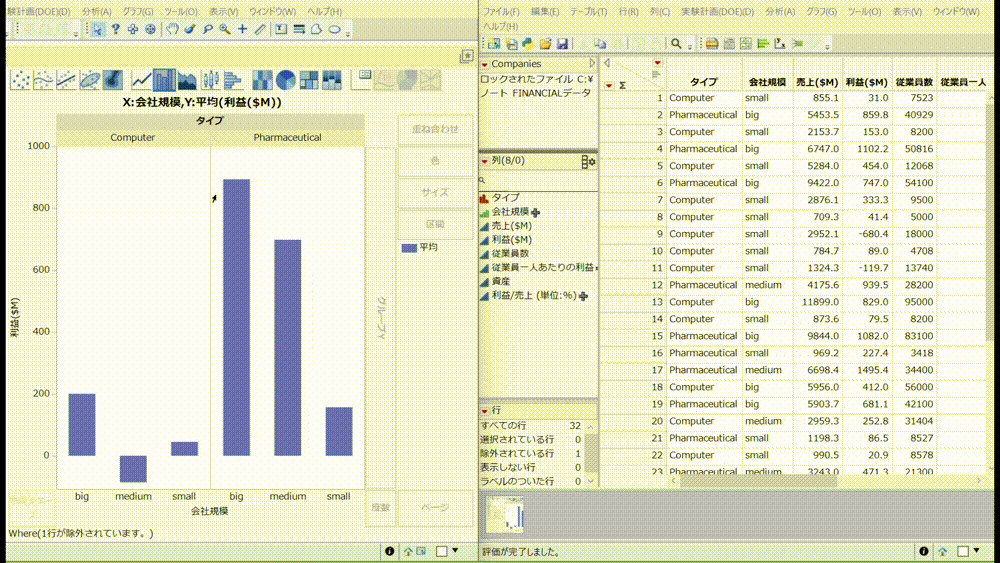
Task: Select 売上($M) in the columns list
Action: [511, 226]
